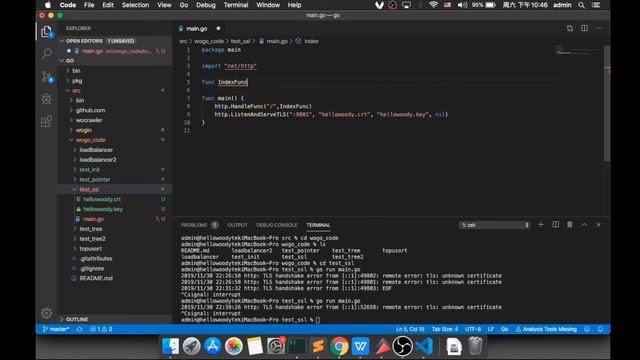Click test_ssl in the breadcrumb path

click(x=240, y=41)
